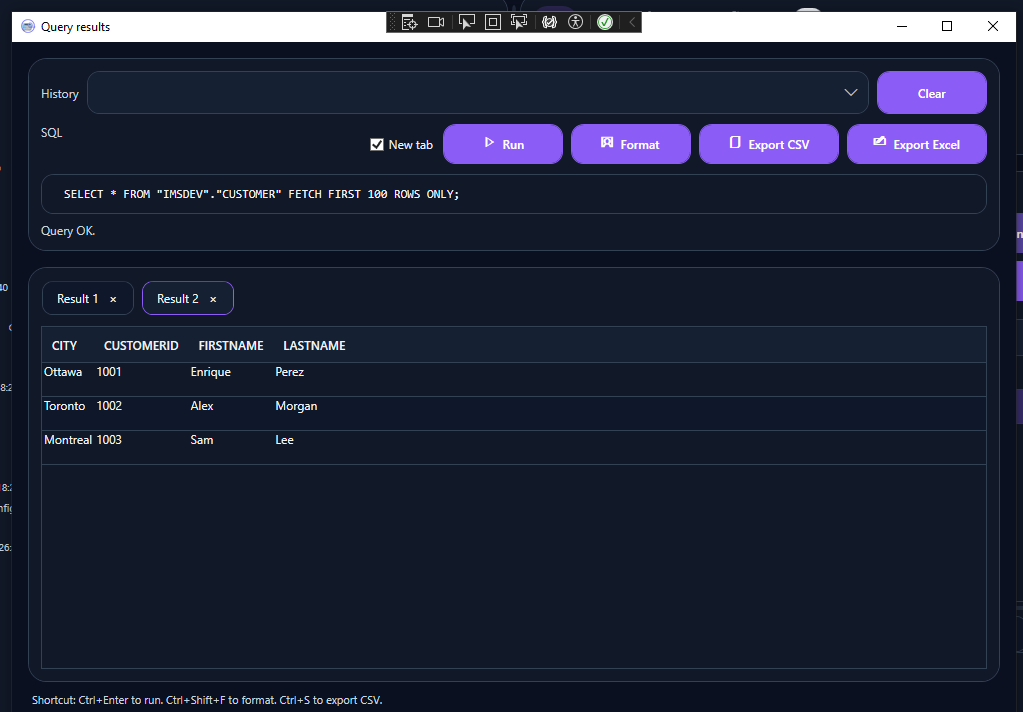Focus the SQL query editor text
1023x712 pixels.
pos(513,194)
